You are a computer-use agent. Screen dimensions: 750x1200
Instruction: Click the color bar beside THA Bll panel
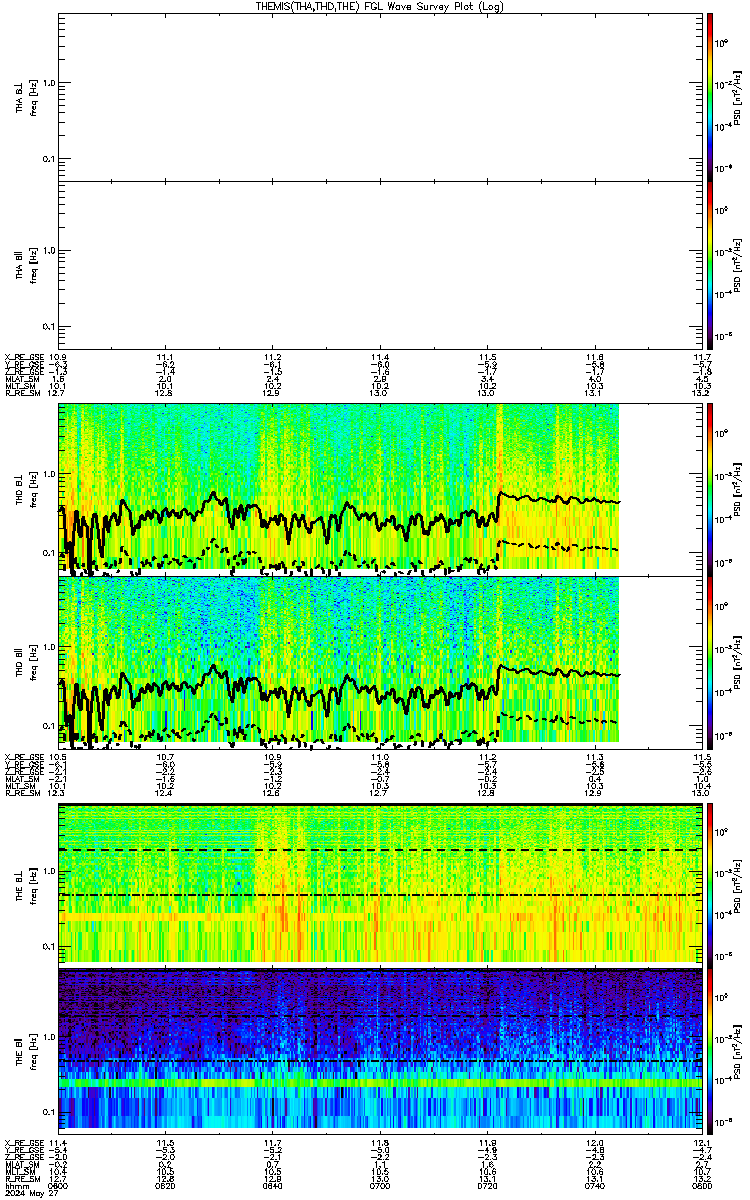(x=709, y=265)
